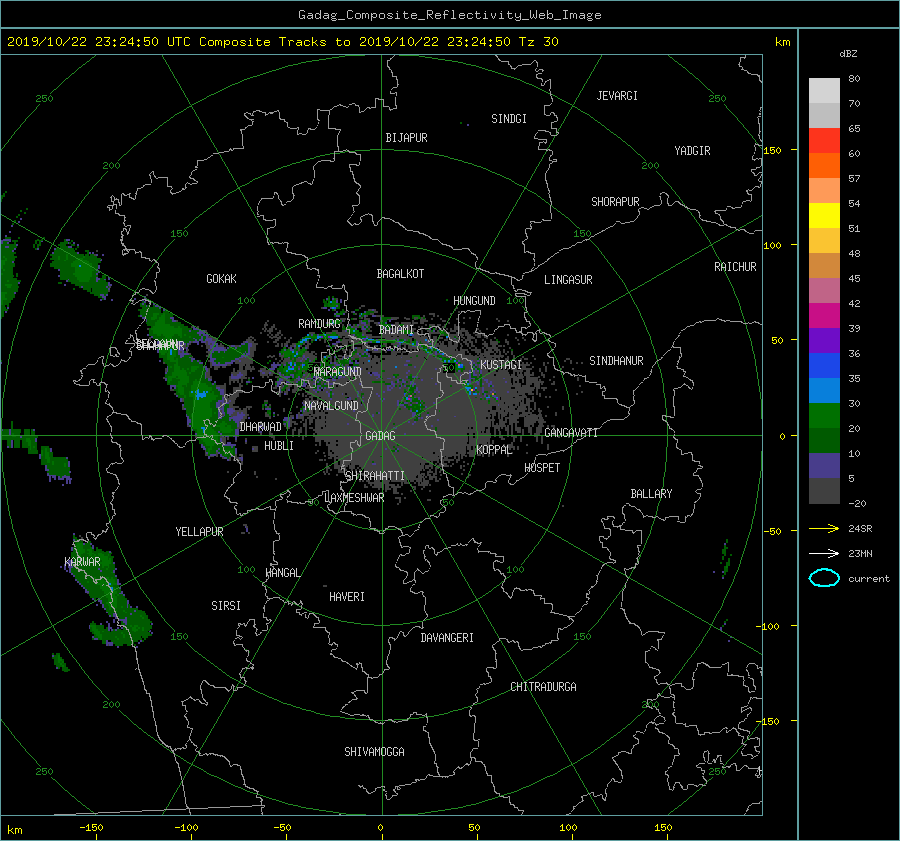This screenshot has width=900, height=841.
Task: Click the SINDGI city label
Action: pyautogui.click(x=509, y=119)
